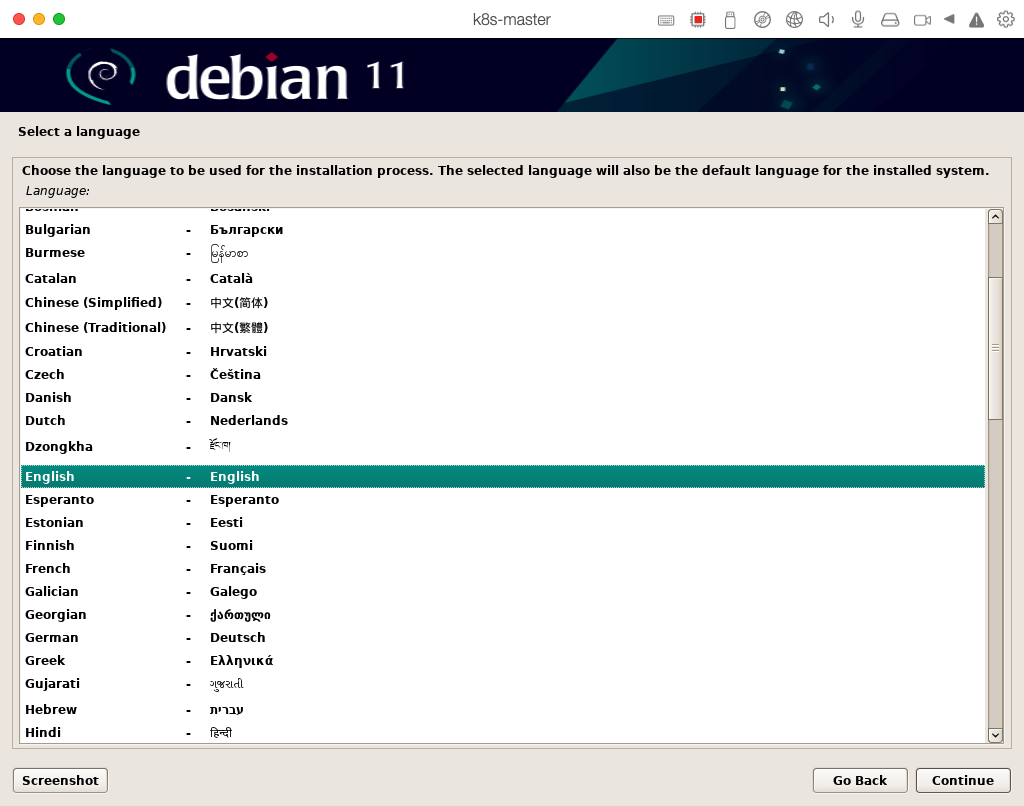Select Gujarati language row
Screen dimensions: 1024x806
tap(502, 684)
